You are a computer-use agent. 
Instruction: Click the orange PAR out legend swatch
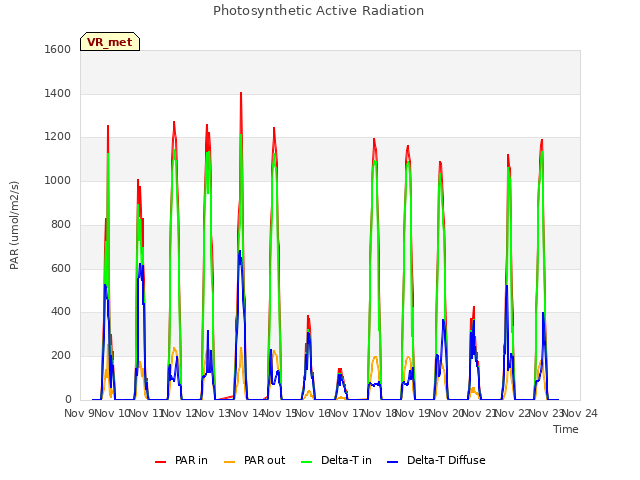pos(230,462)
